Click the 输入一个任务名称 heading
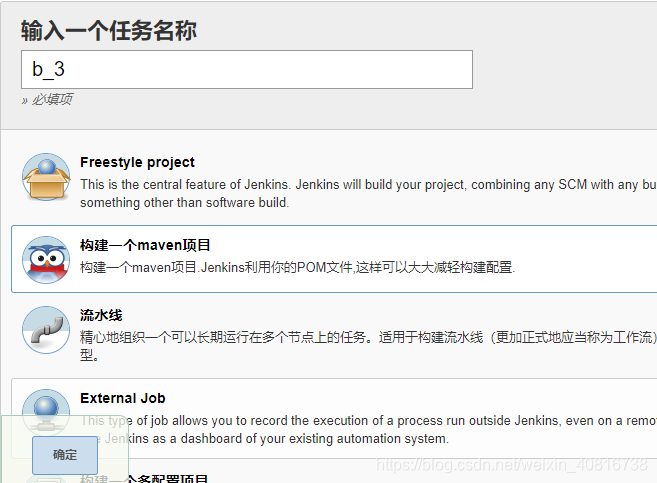 109,31
